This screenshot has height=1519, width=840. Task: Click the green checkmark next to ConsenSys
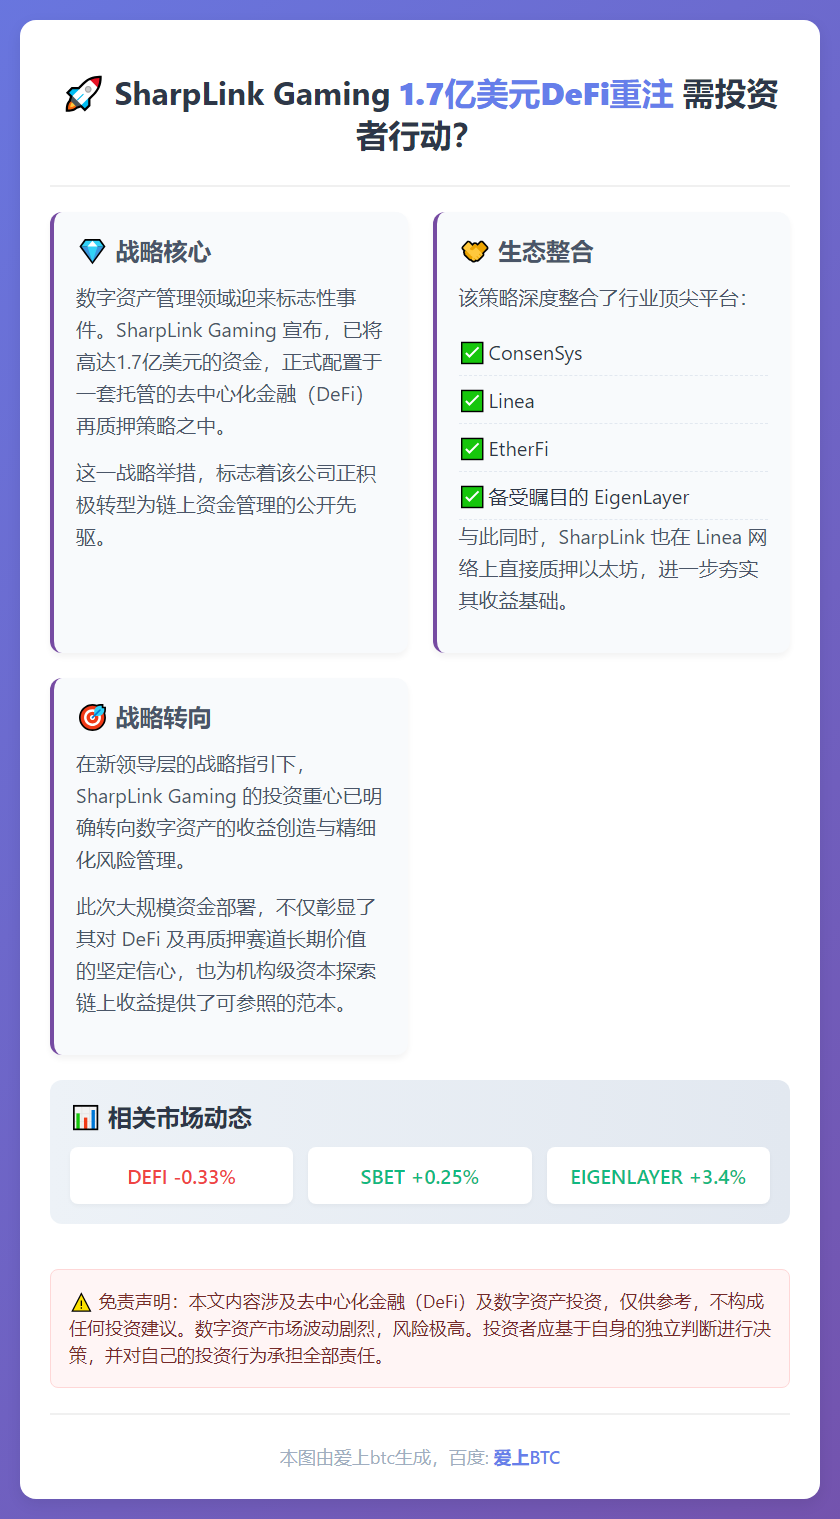pyautogui.click(x=472, y=353)
